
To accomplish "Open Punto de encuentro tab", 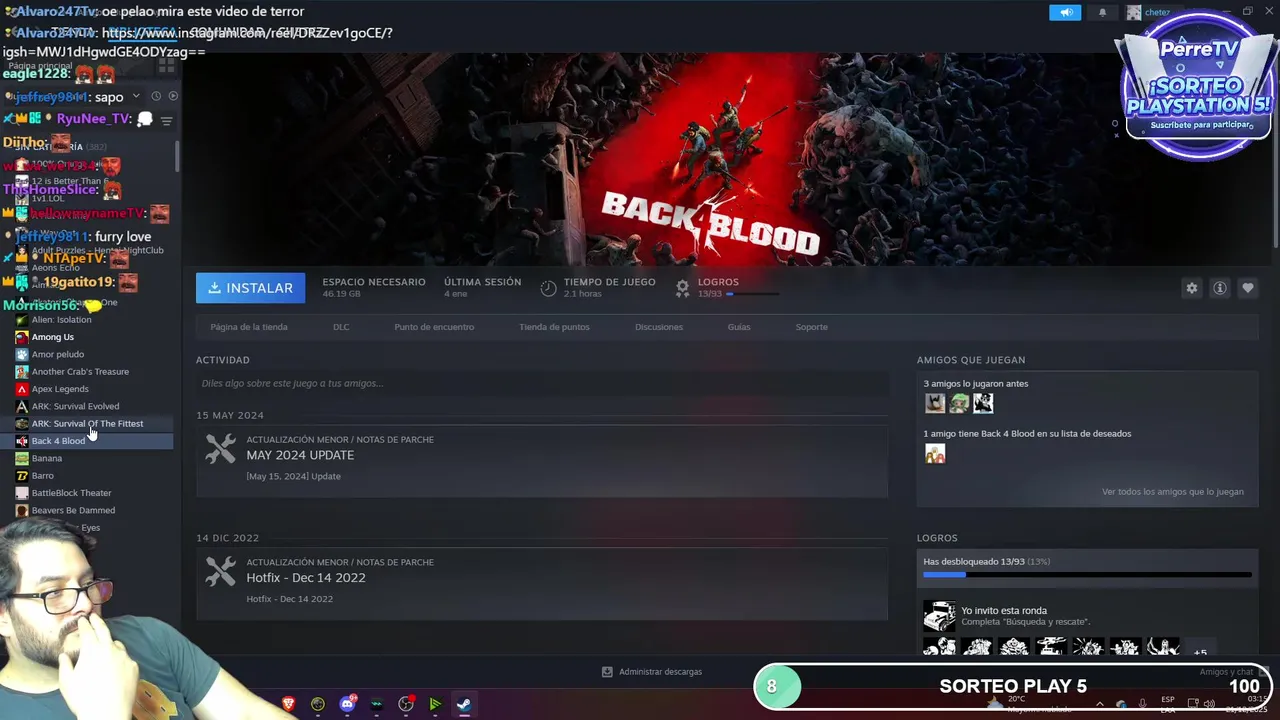I will tap(434, 327).
